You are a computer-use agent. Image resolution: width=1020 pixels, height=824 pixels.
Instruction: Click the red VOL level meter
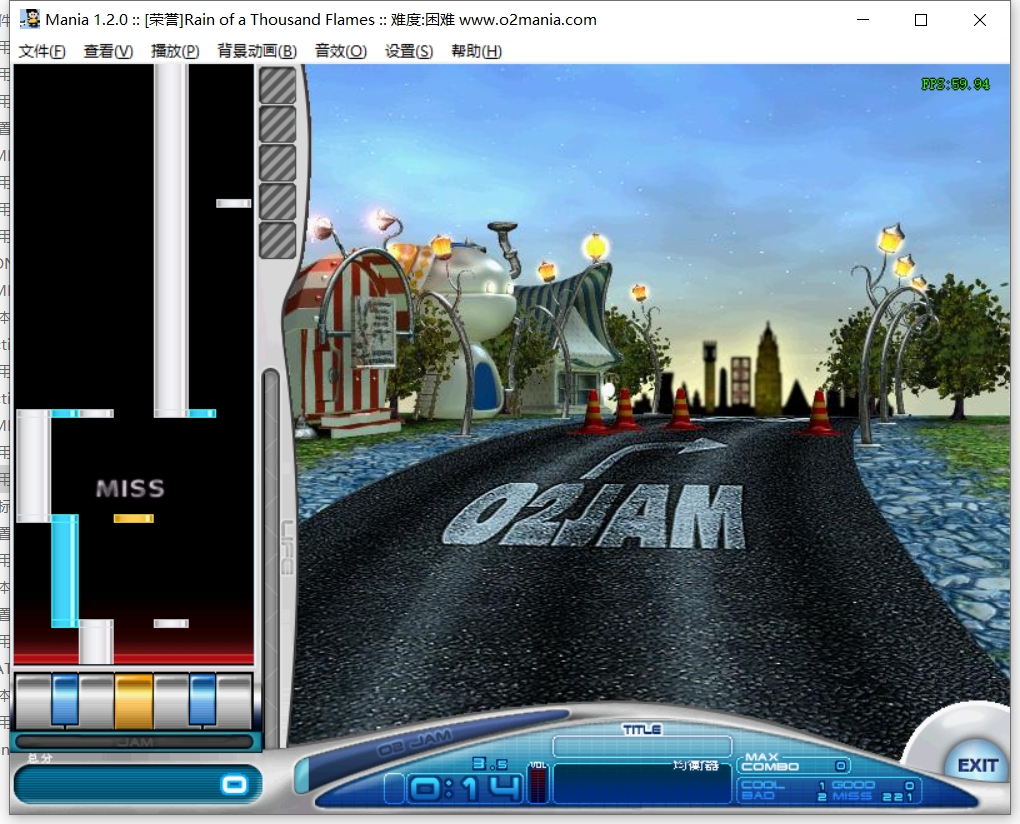538,785
